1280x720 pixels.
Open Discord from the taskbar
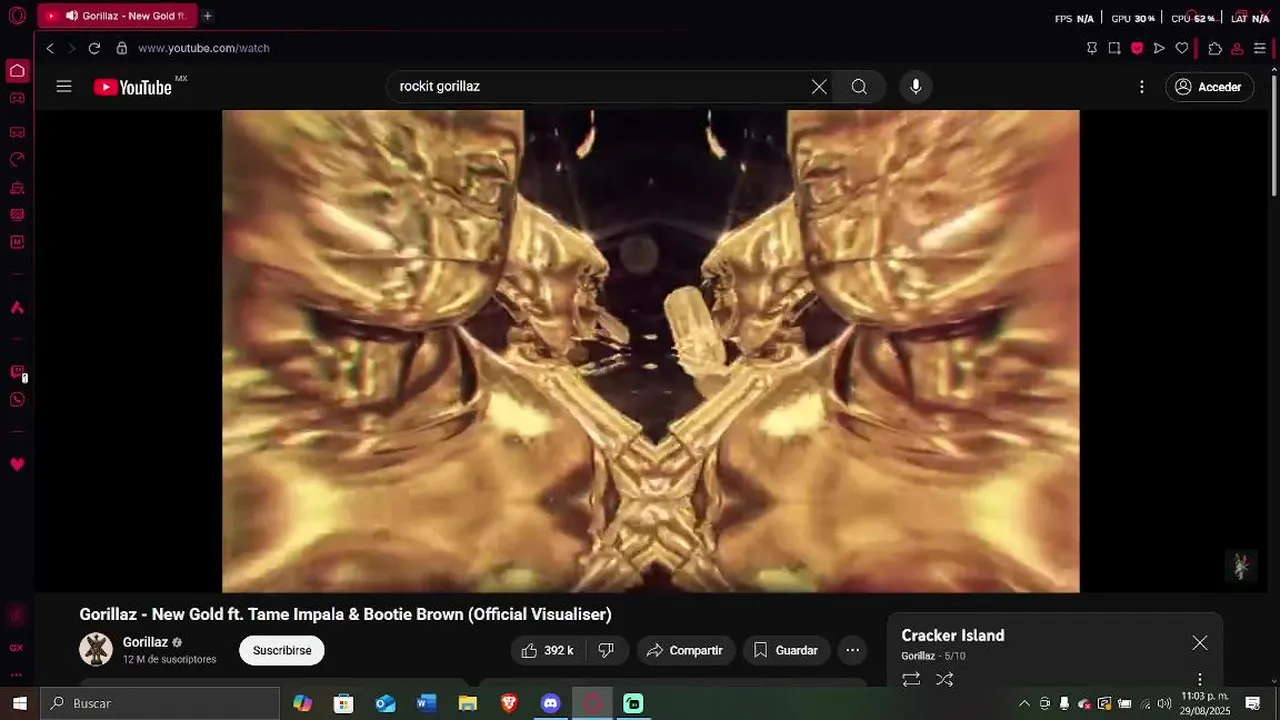point(551,703)
